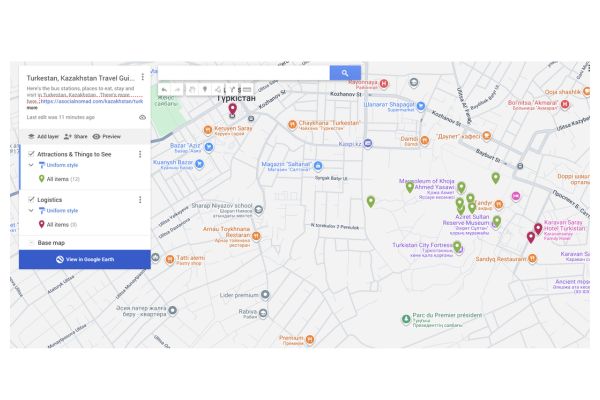Click the Arnau Toykhana Restaurant icon
Screen dimensions: 600x400
pyautogui.click(x=256, y=236)
